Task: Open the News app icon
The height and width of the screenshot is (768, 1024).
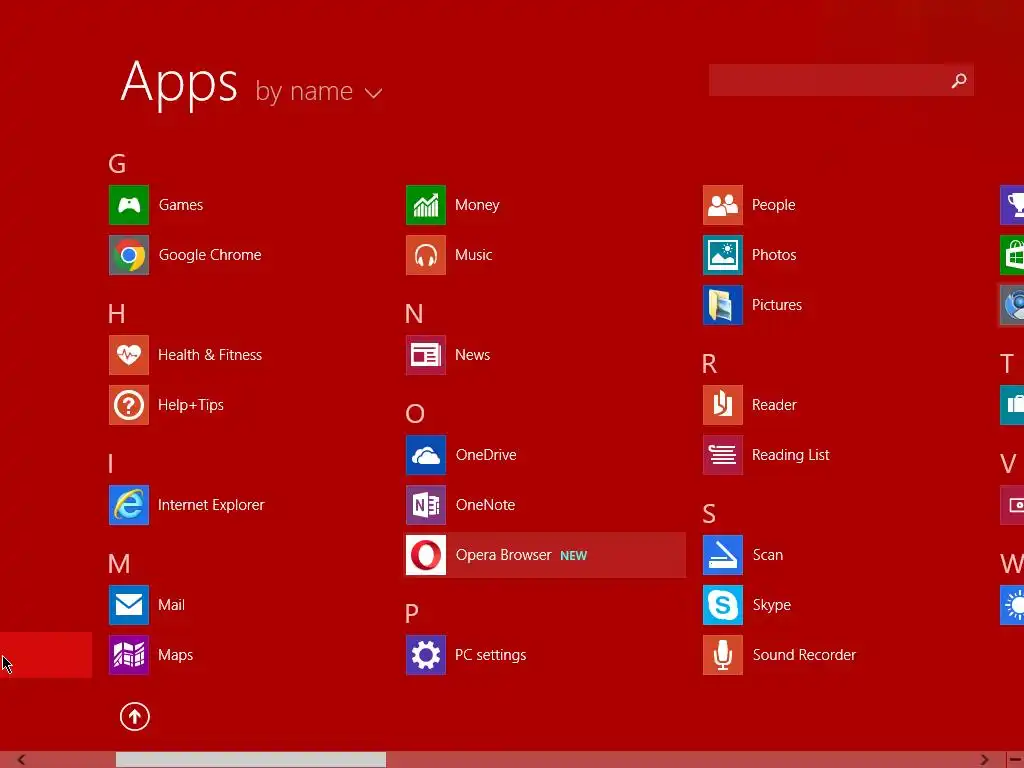Action: click(426, 355)
